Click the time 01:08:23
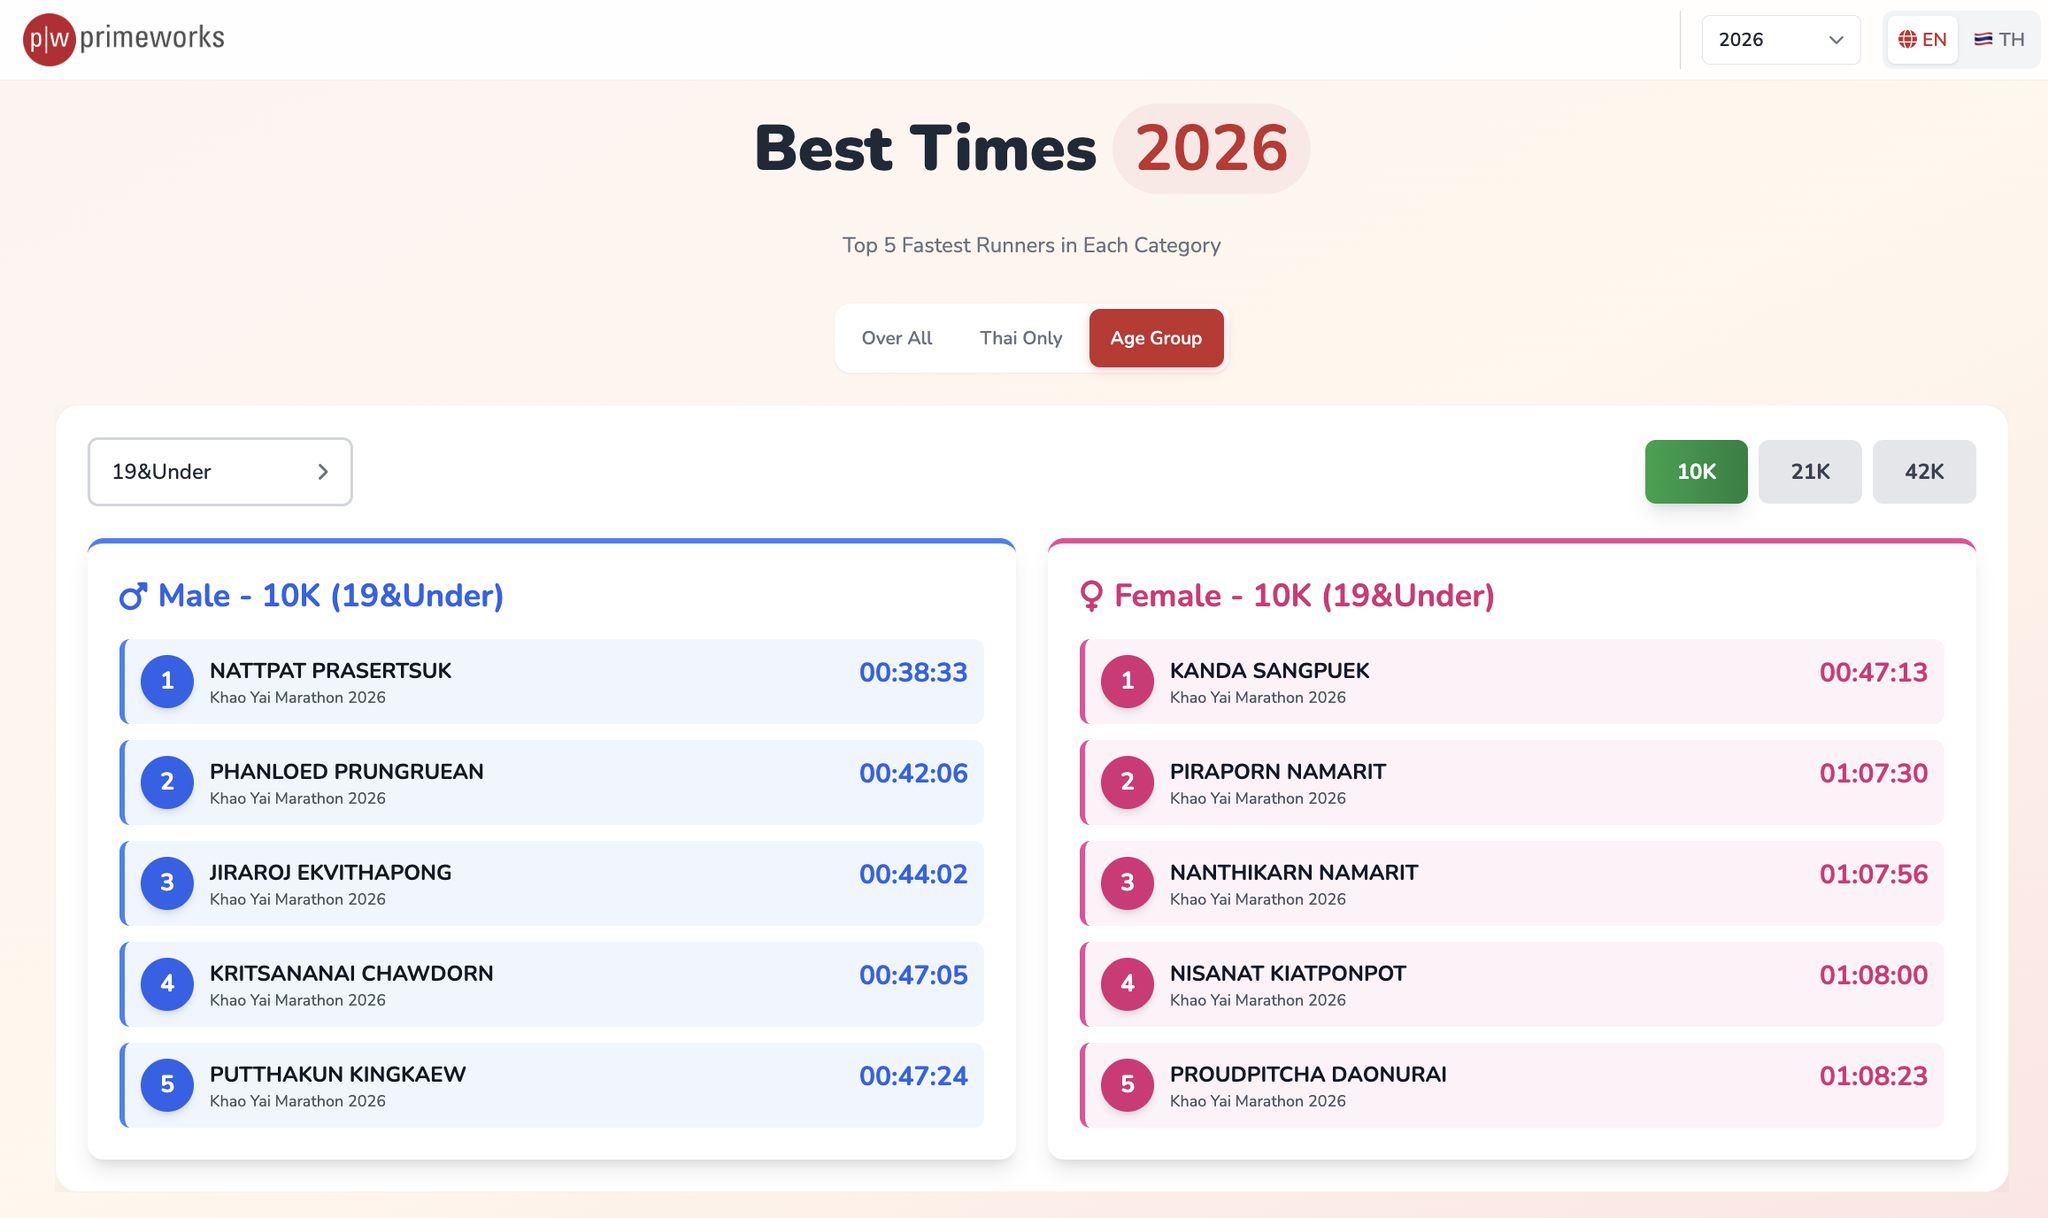The height and width of the screenshot is (1218, 2048). 1873,1077
